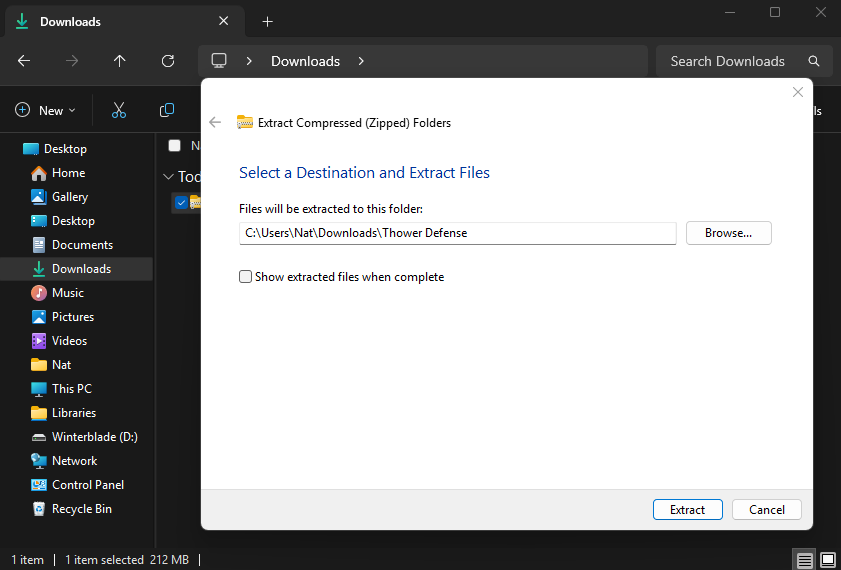Image resolution: width=841 pixels, height=570 pixels.
Task: Click the search magnifier icon
Action: 814,61
